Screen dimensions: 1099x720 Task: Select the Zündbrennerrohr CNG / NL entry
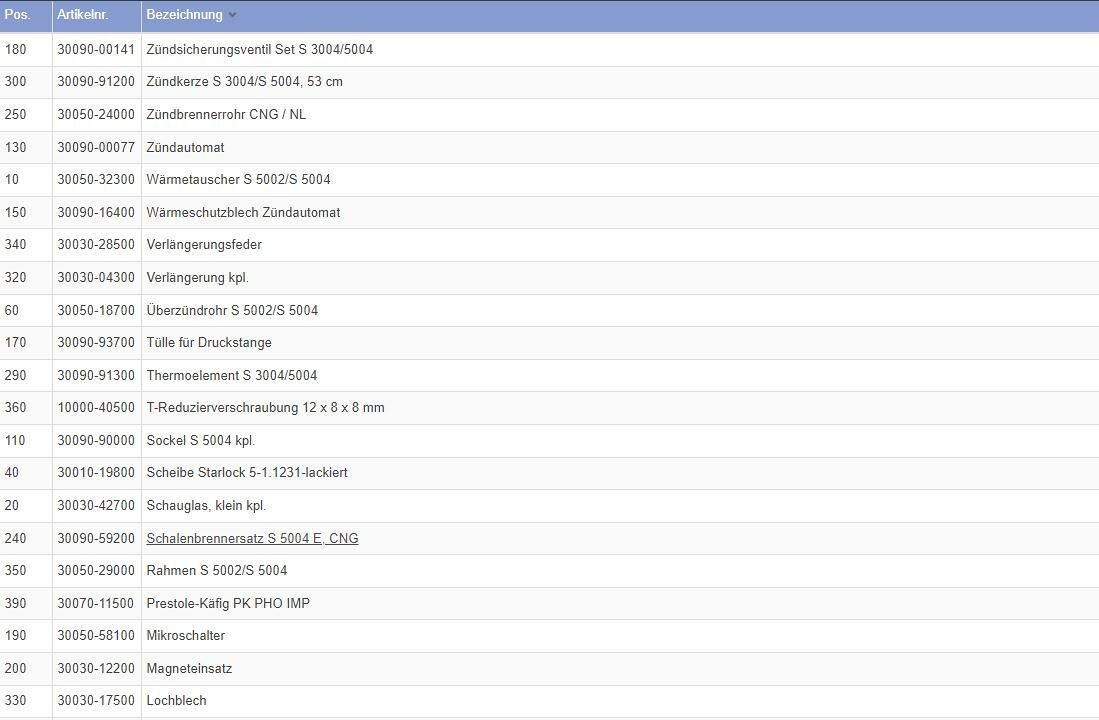(x=226, y=115)
